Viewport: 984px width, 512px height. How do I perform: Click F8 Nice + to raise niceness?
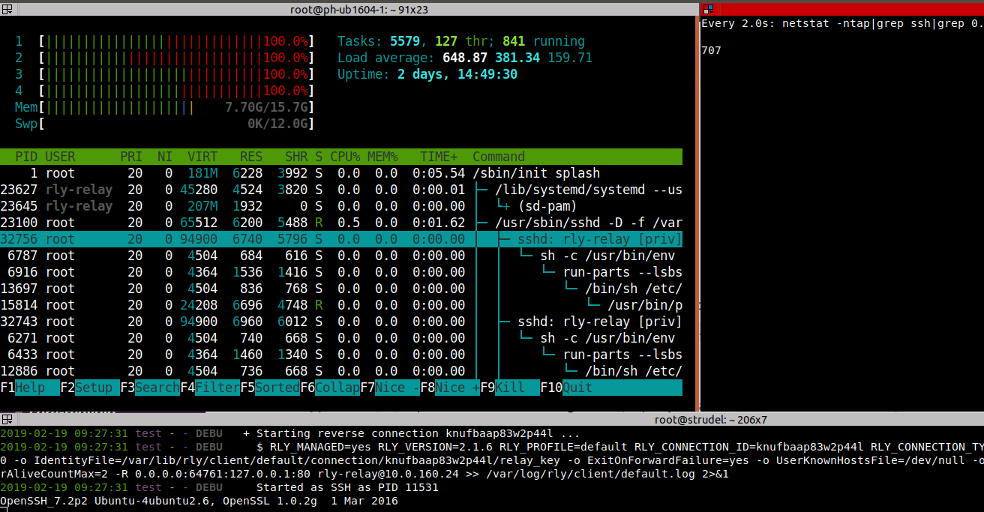(450, 388)
